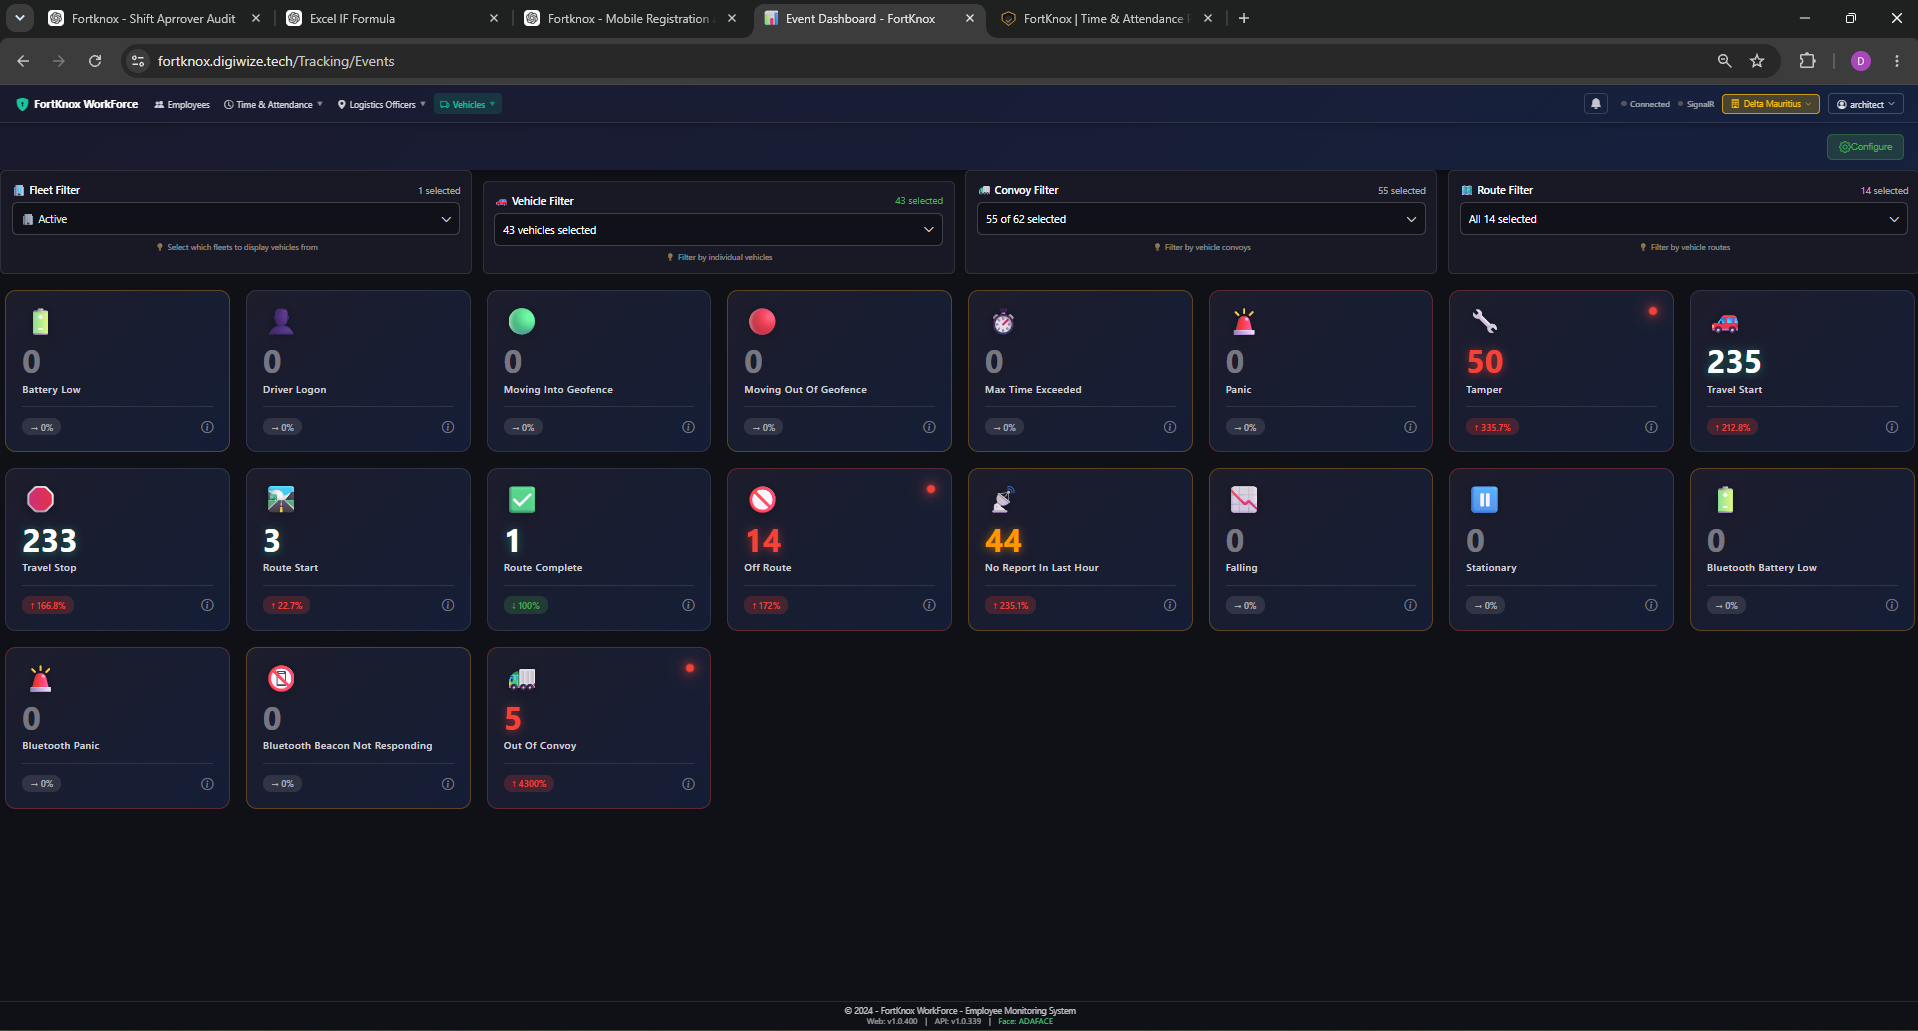Viewport: 1918px width, 1031px height.
Task: Expand the Delta Mauritius site selector
Action: point(1770,104)
